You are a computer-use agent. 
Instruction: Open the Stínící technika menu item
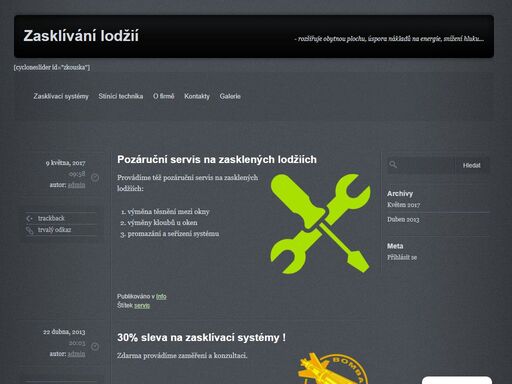pyautogui.click(x=121, y=96)
